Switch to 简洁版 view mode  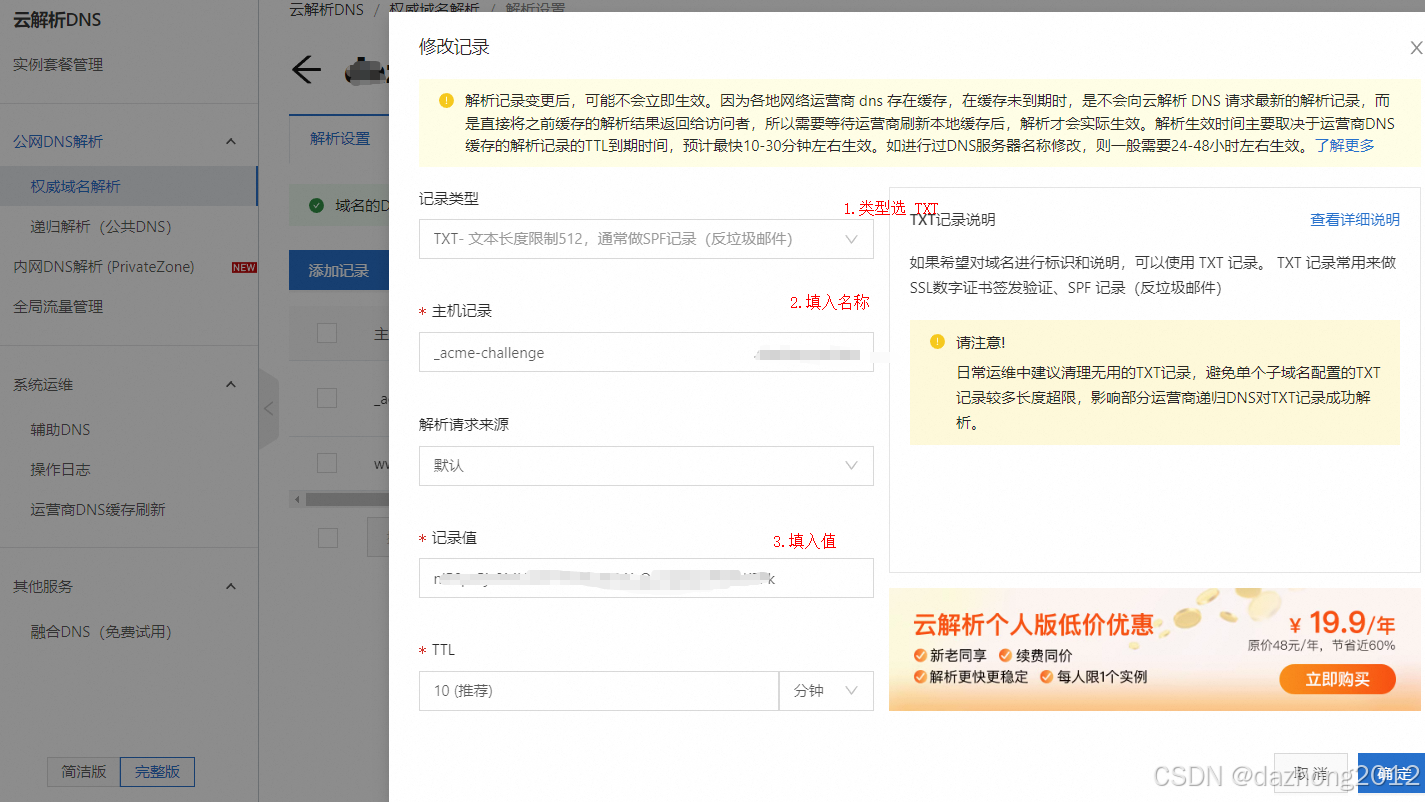84,772
